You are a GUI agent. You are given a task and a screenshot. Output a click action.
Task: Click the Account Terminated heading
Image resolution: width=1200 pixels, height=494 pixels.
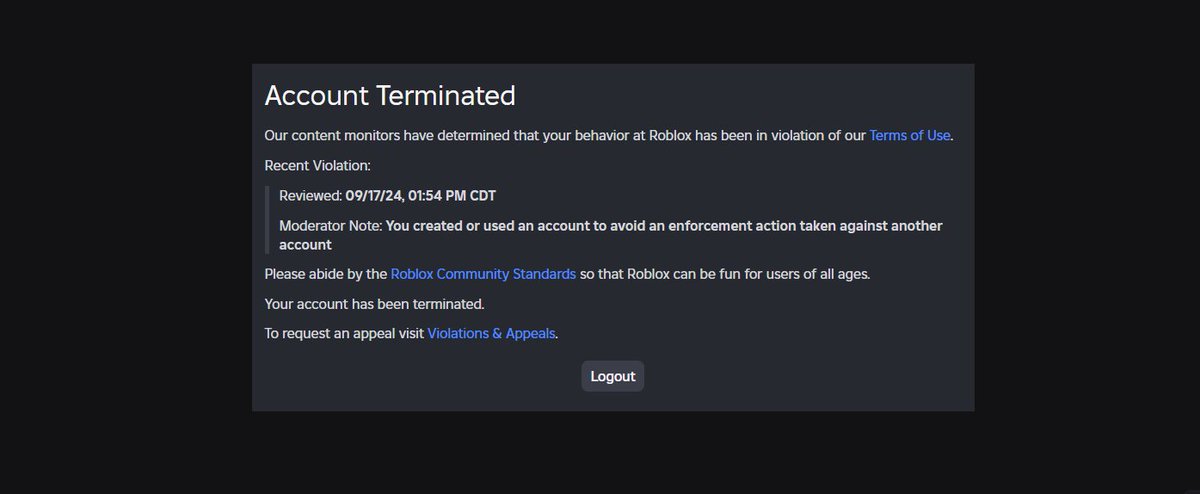(x=390, y=96)
